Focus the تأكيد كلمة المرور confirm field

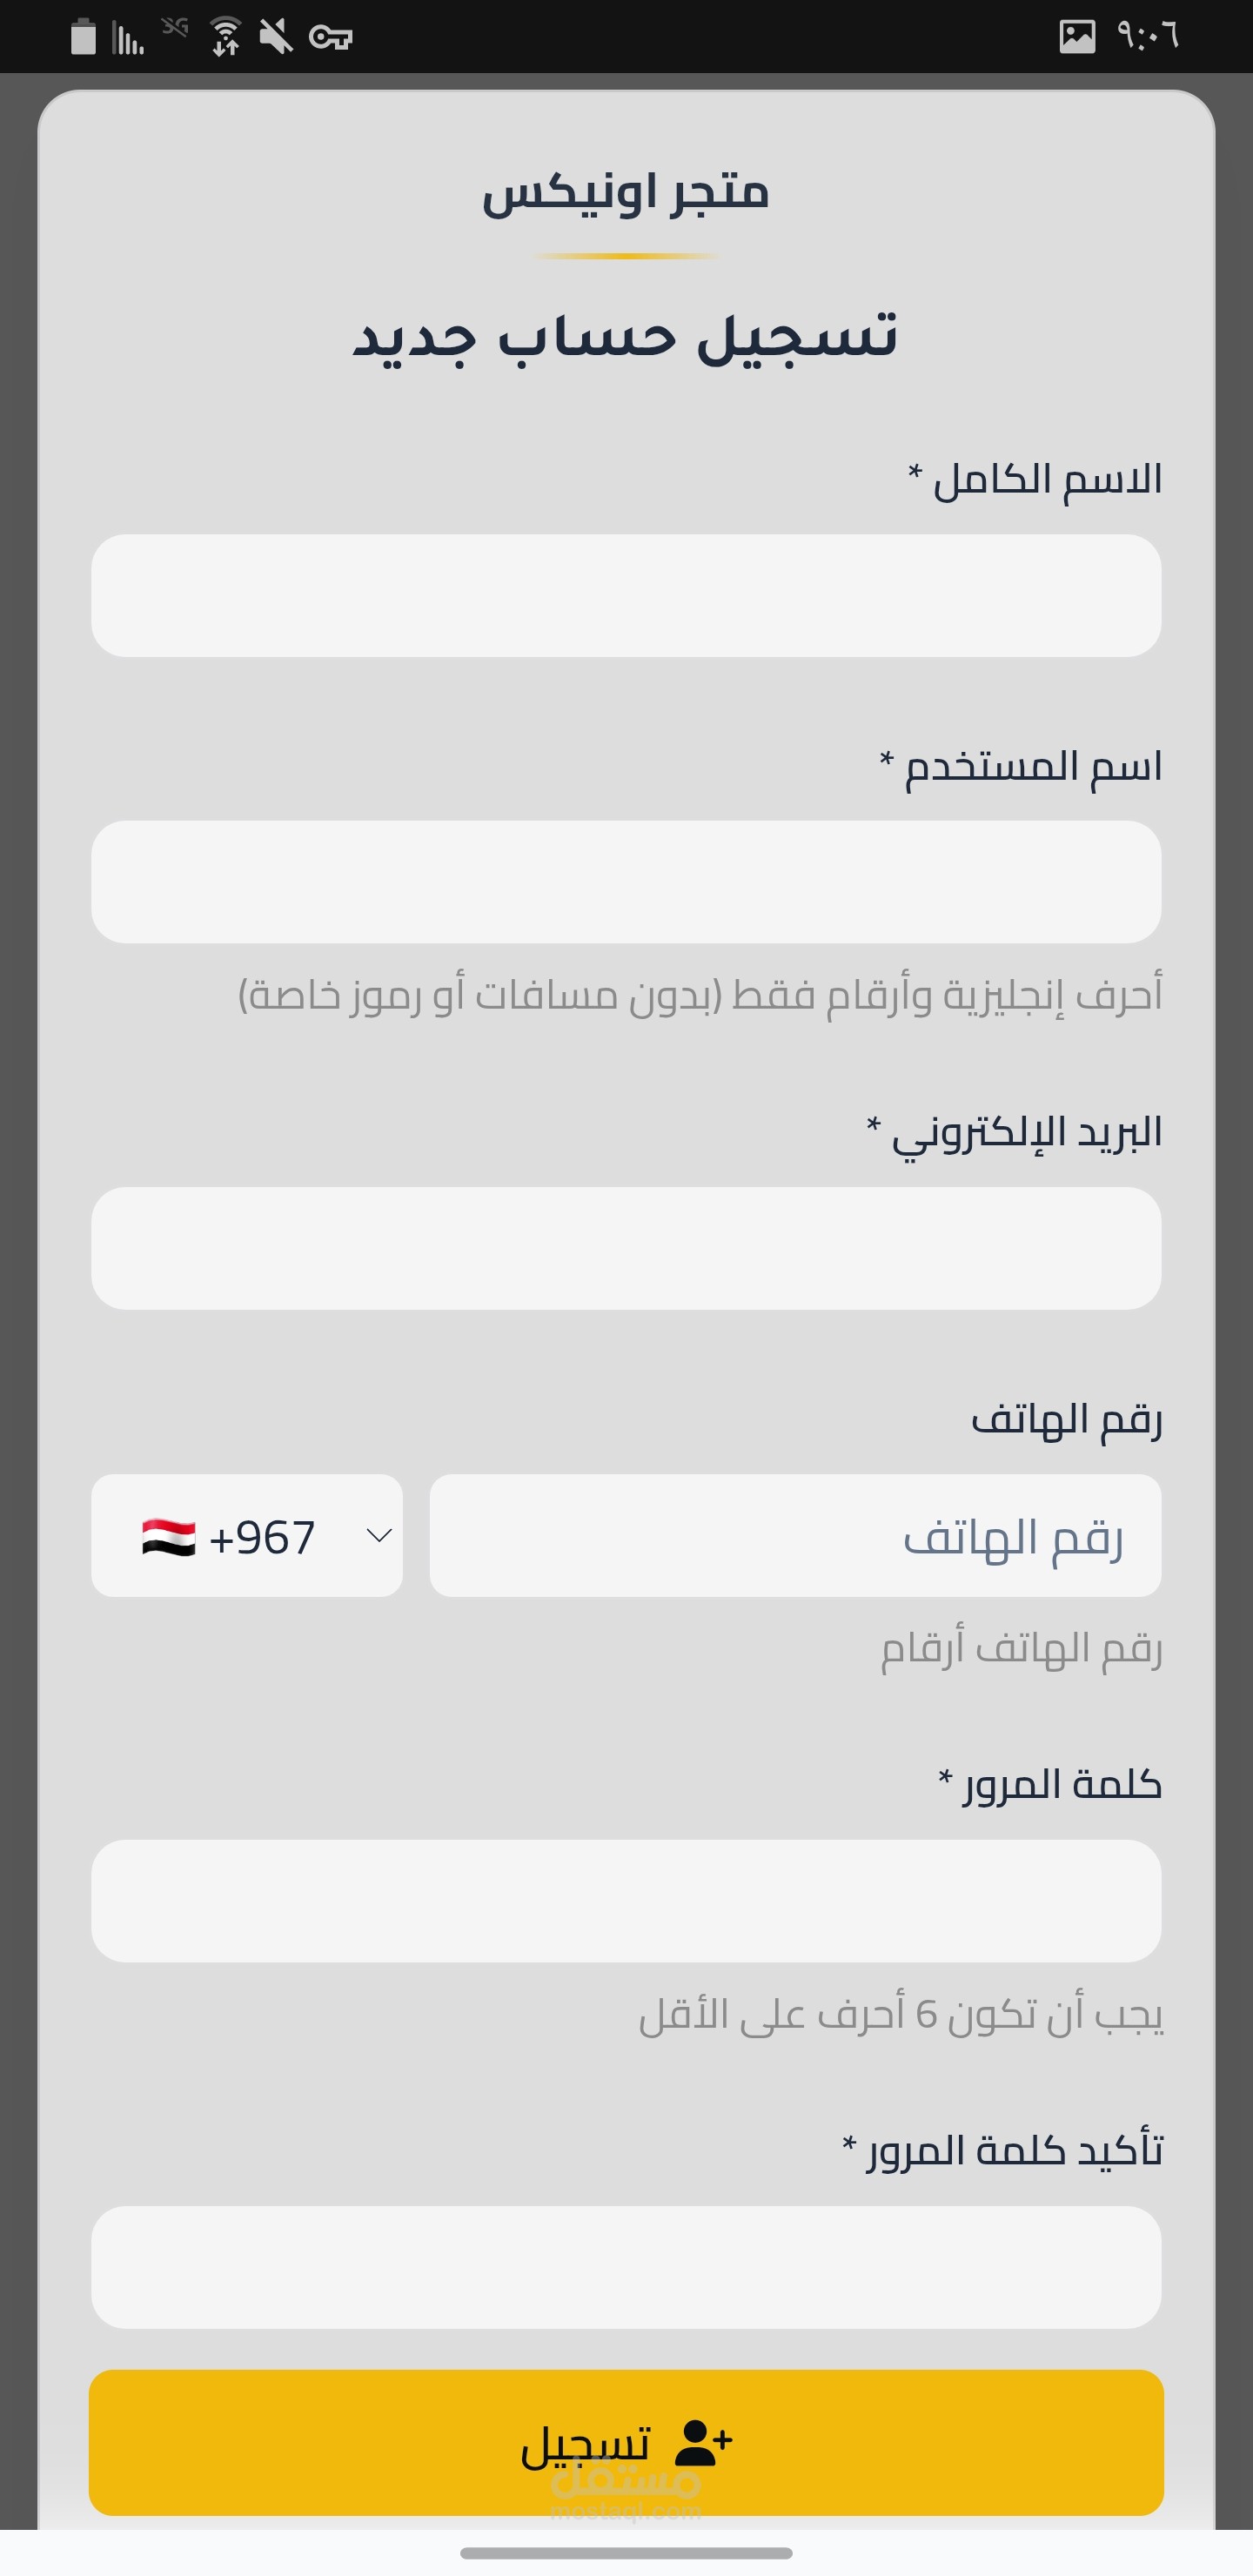(626, 2267)
